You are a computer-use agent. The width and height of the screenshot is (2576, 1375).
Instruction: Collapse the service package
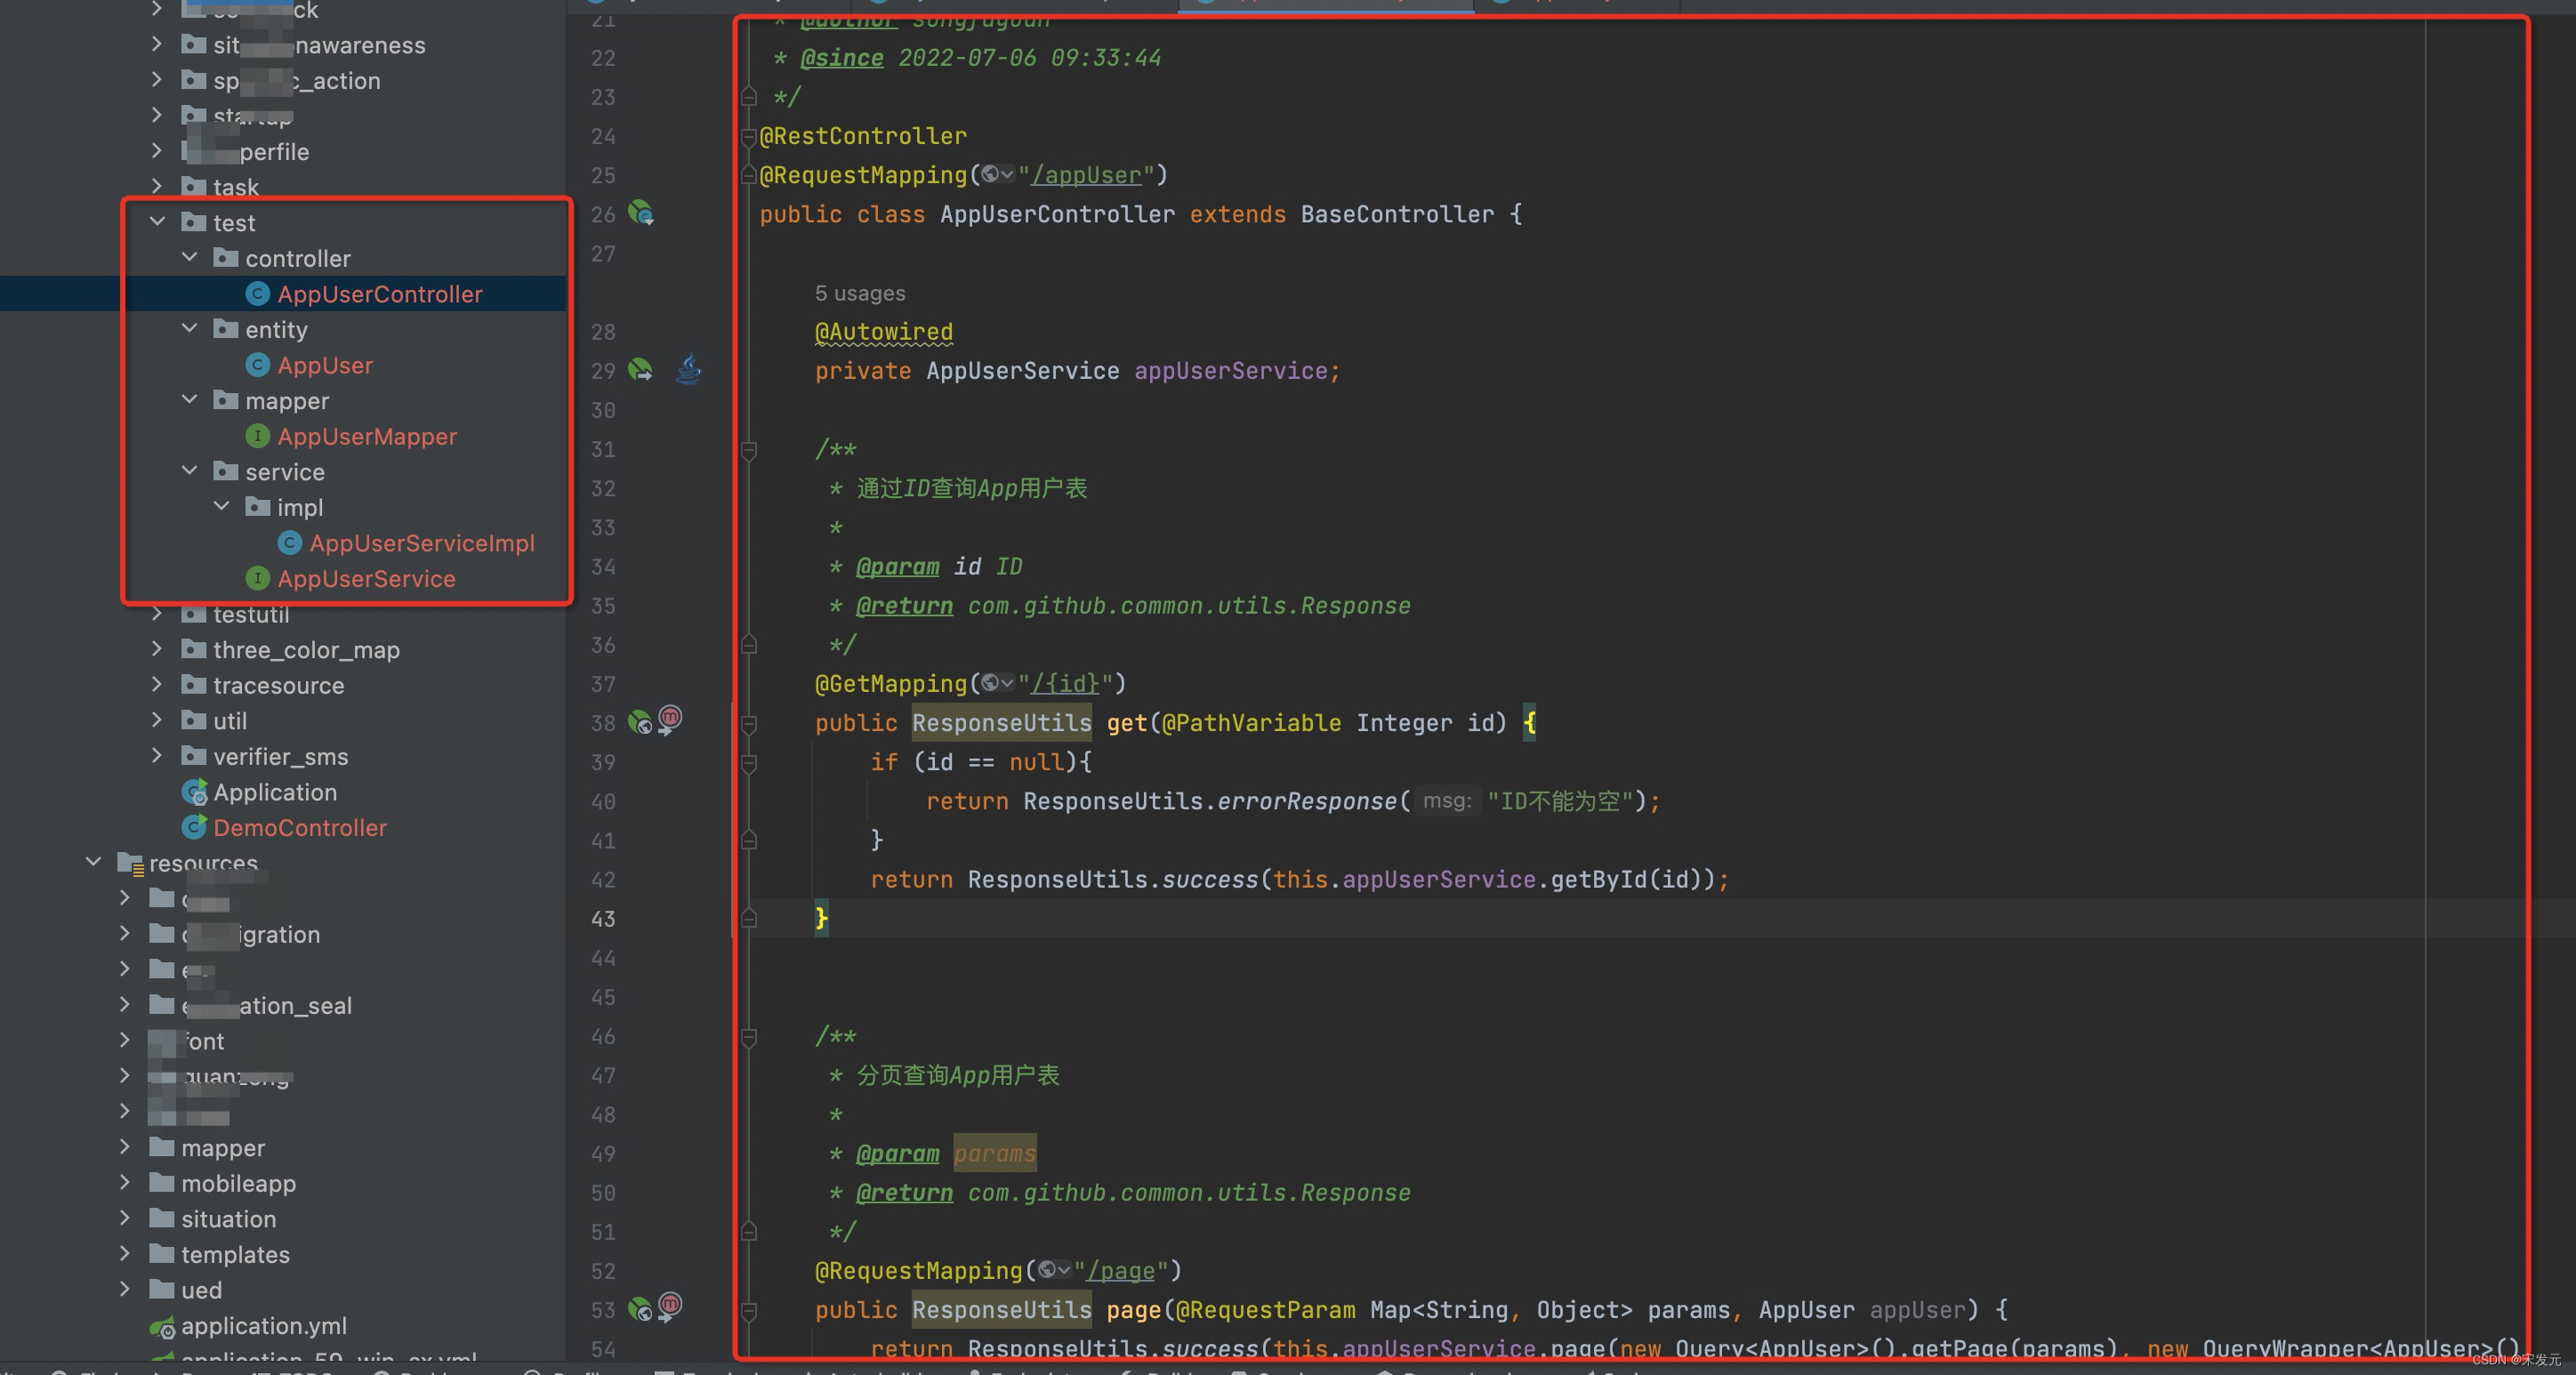(190, 470)
